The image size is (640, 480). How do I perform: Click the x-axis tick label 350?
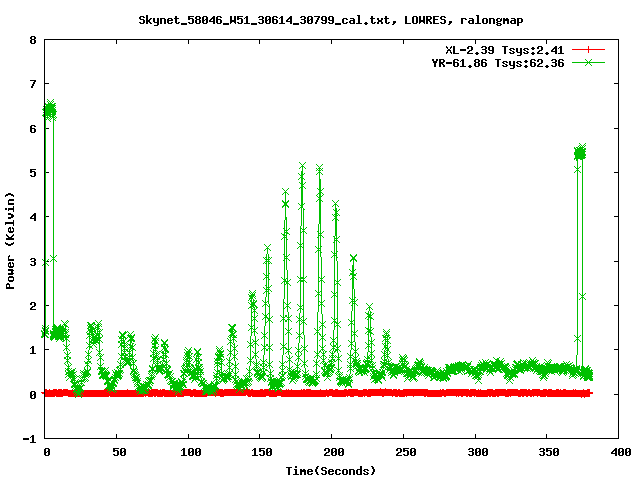549,452
